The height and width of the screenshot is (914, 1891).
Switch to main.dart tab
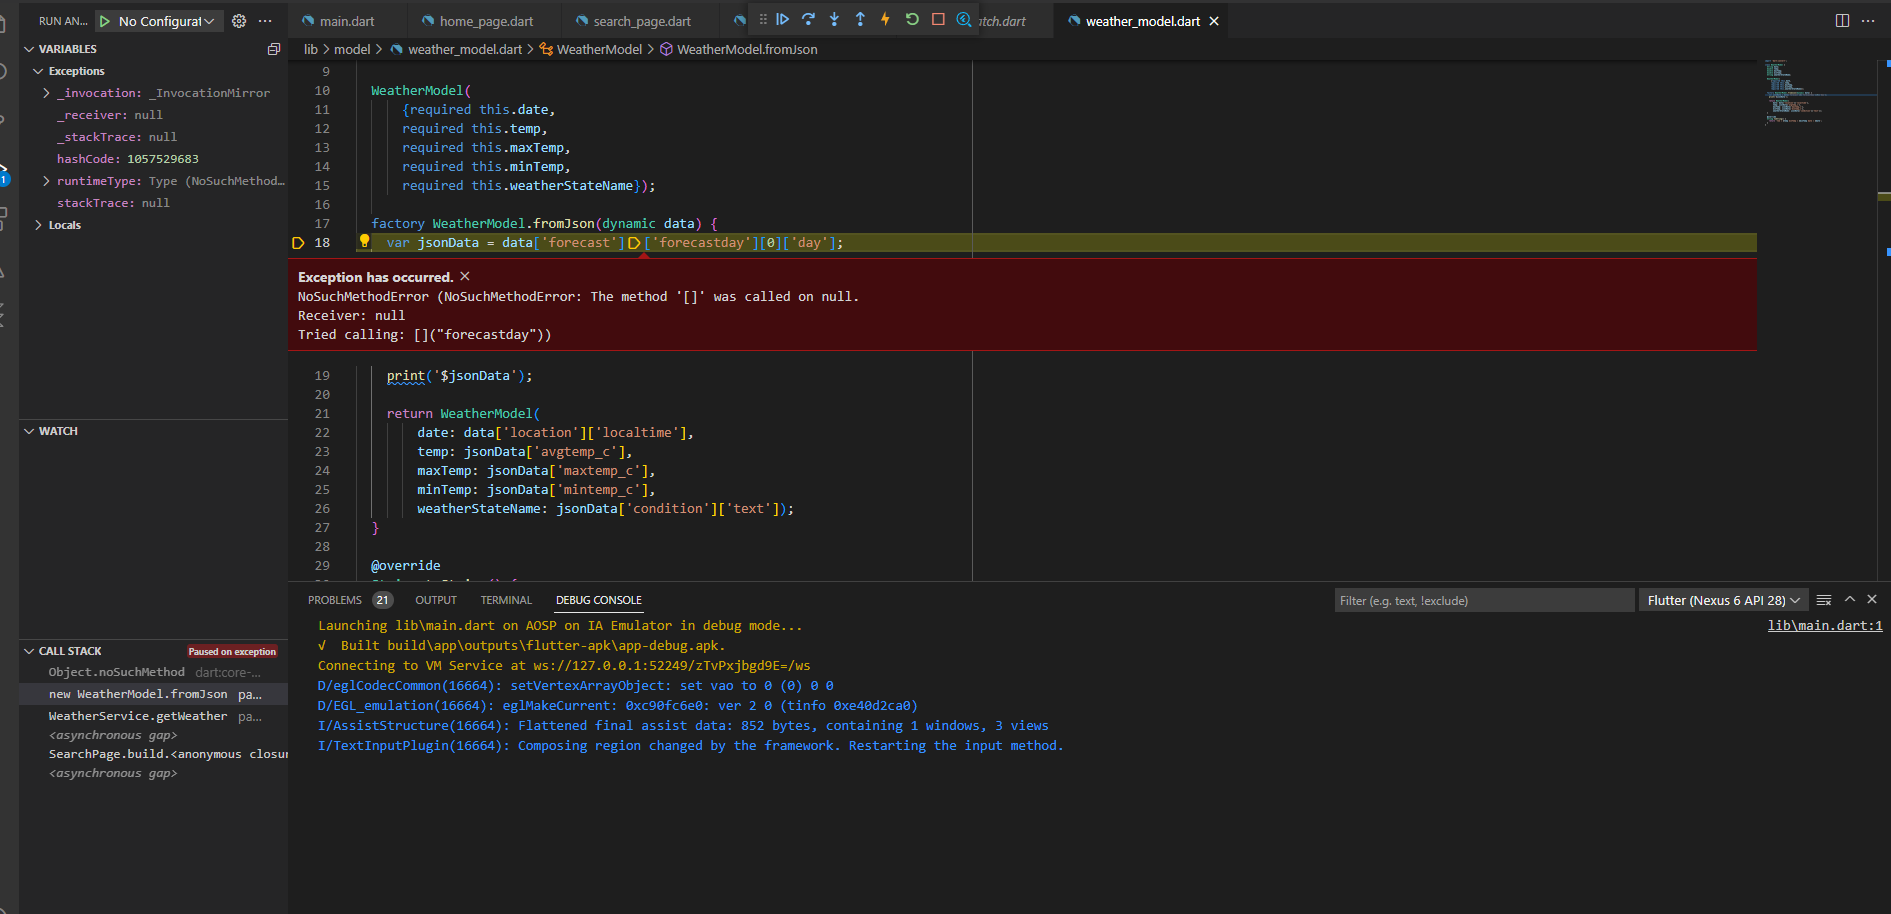pos(347,21)
